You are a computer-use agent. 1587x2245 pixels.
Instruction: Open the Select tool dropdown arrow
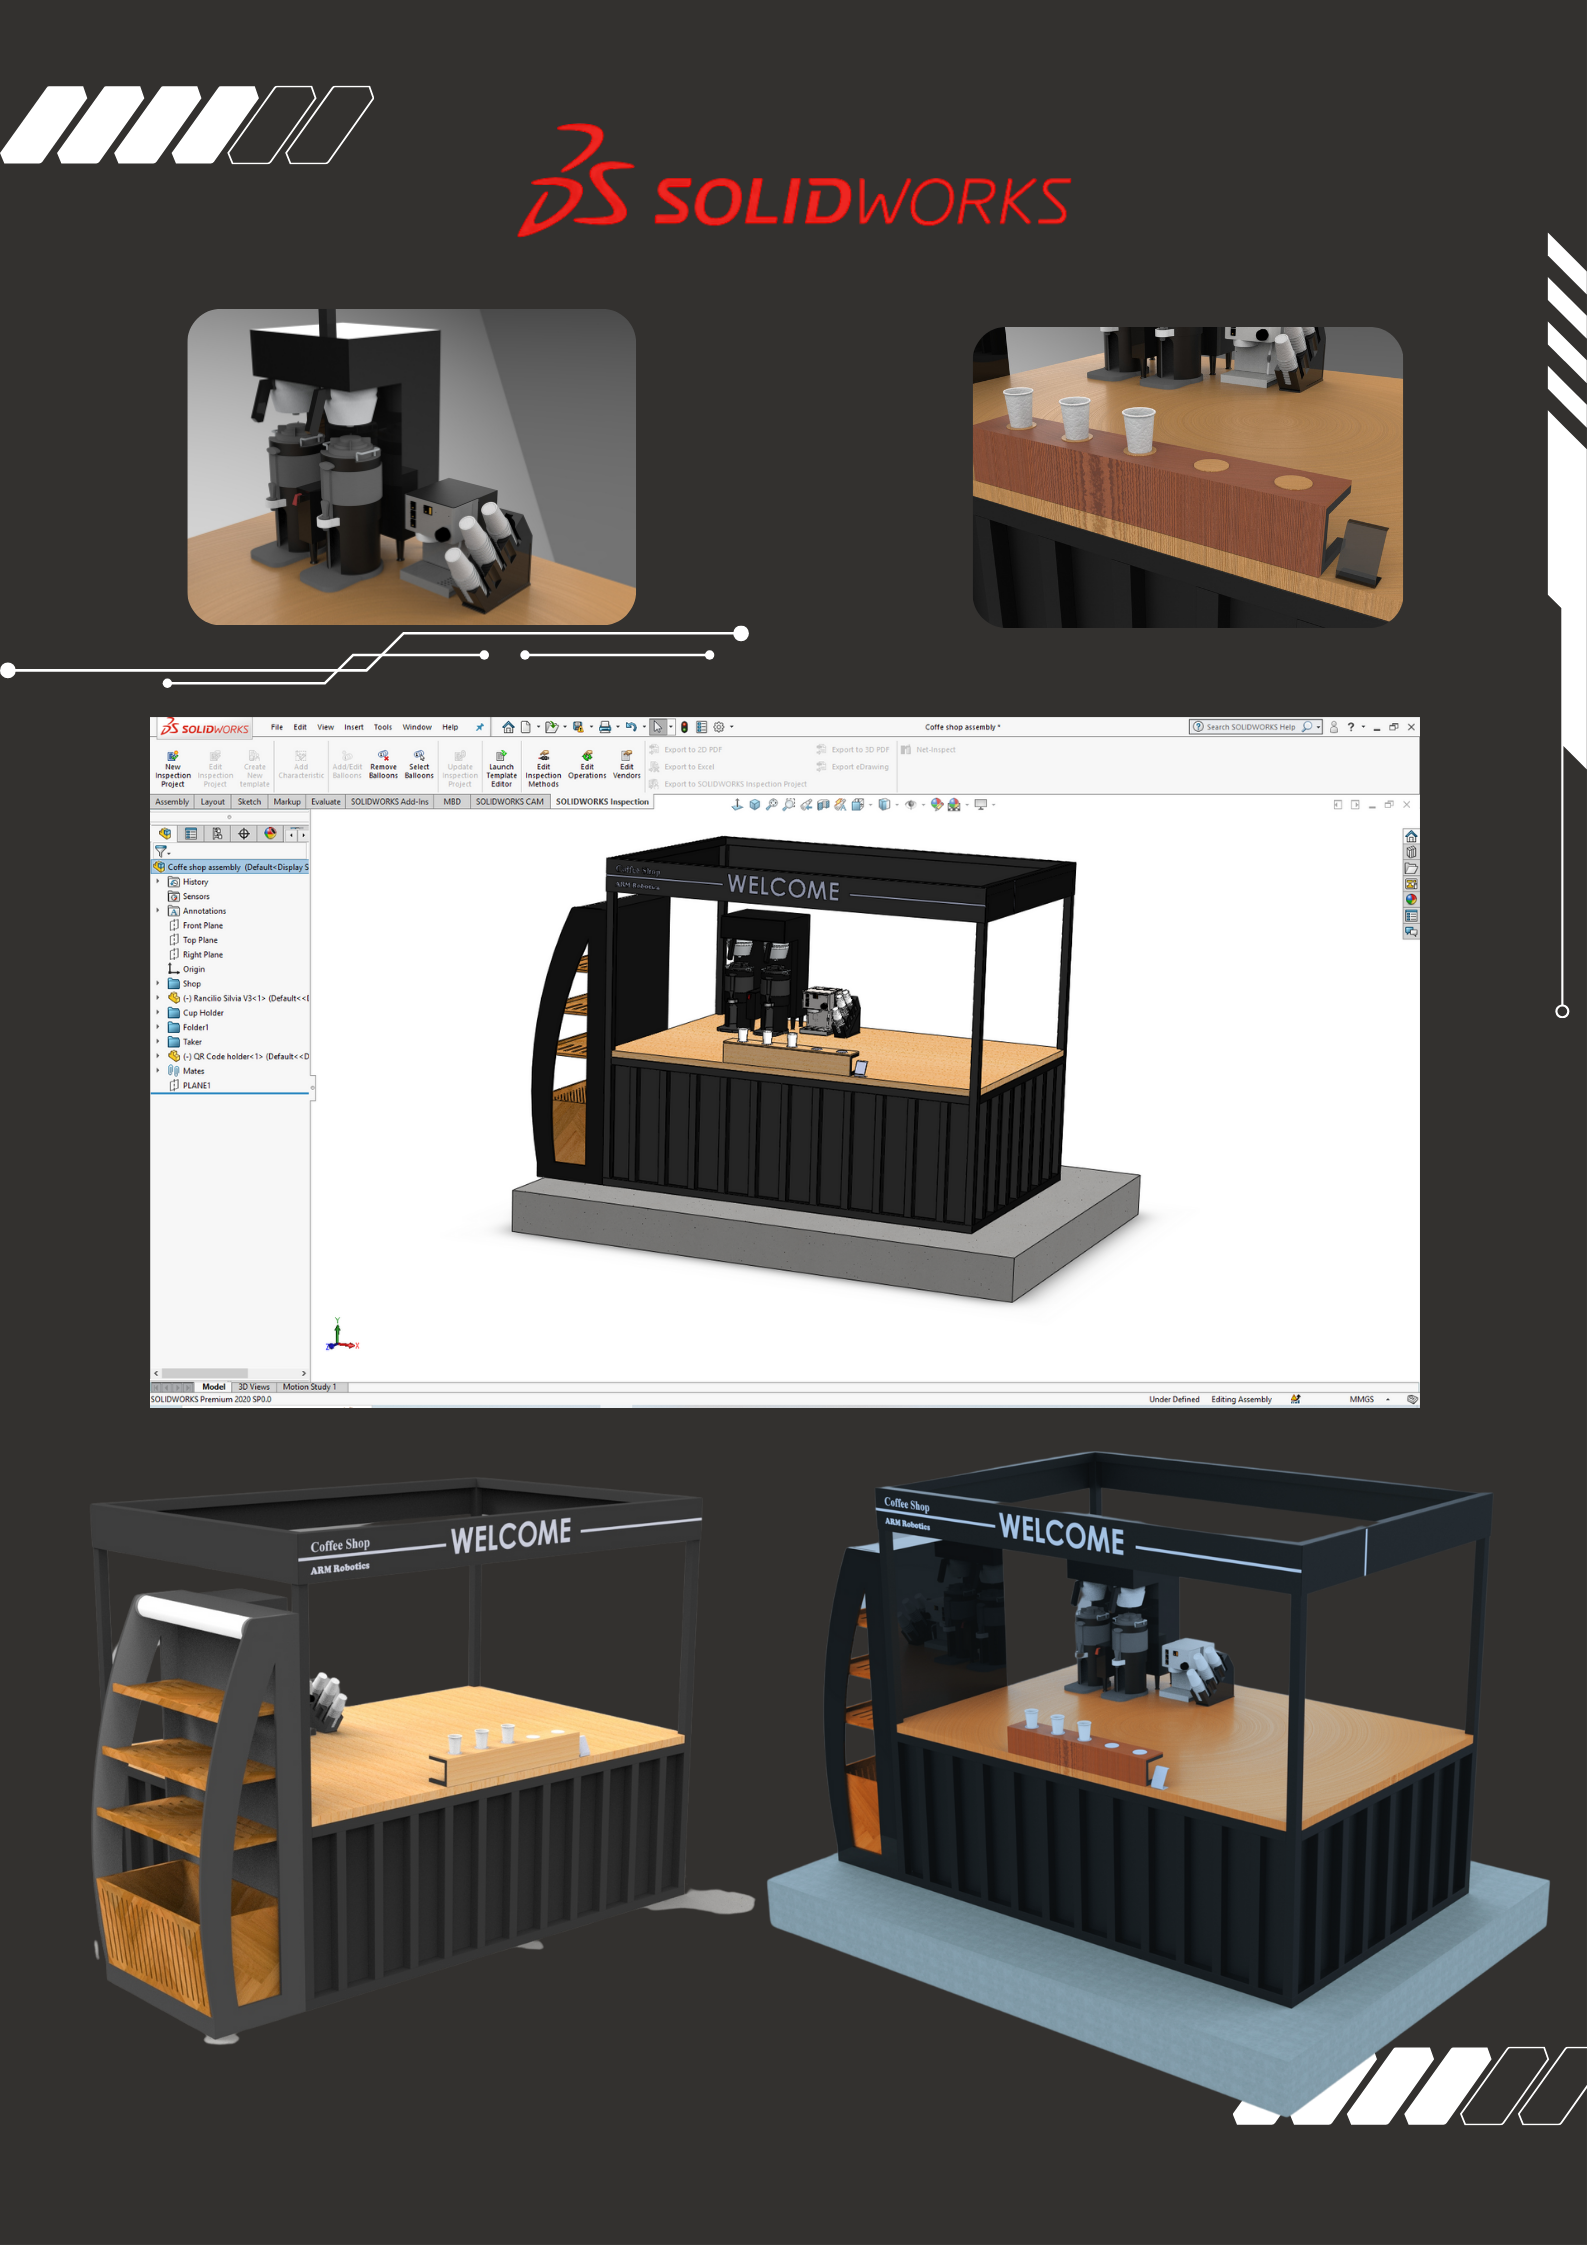pyautogui.click(x=670, y=727)
